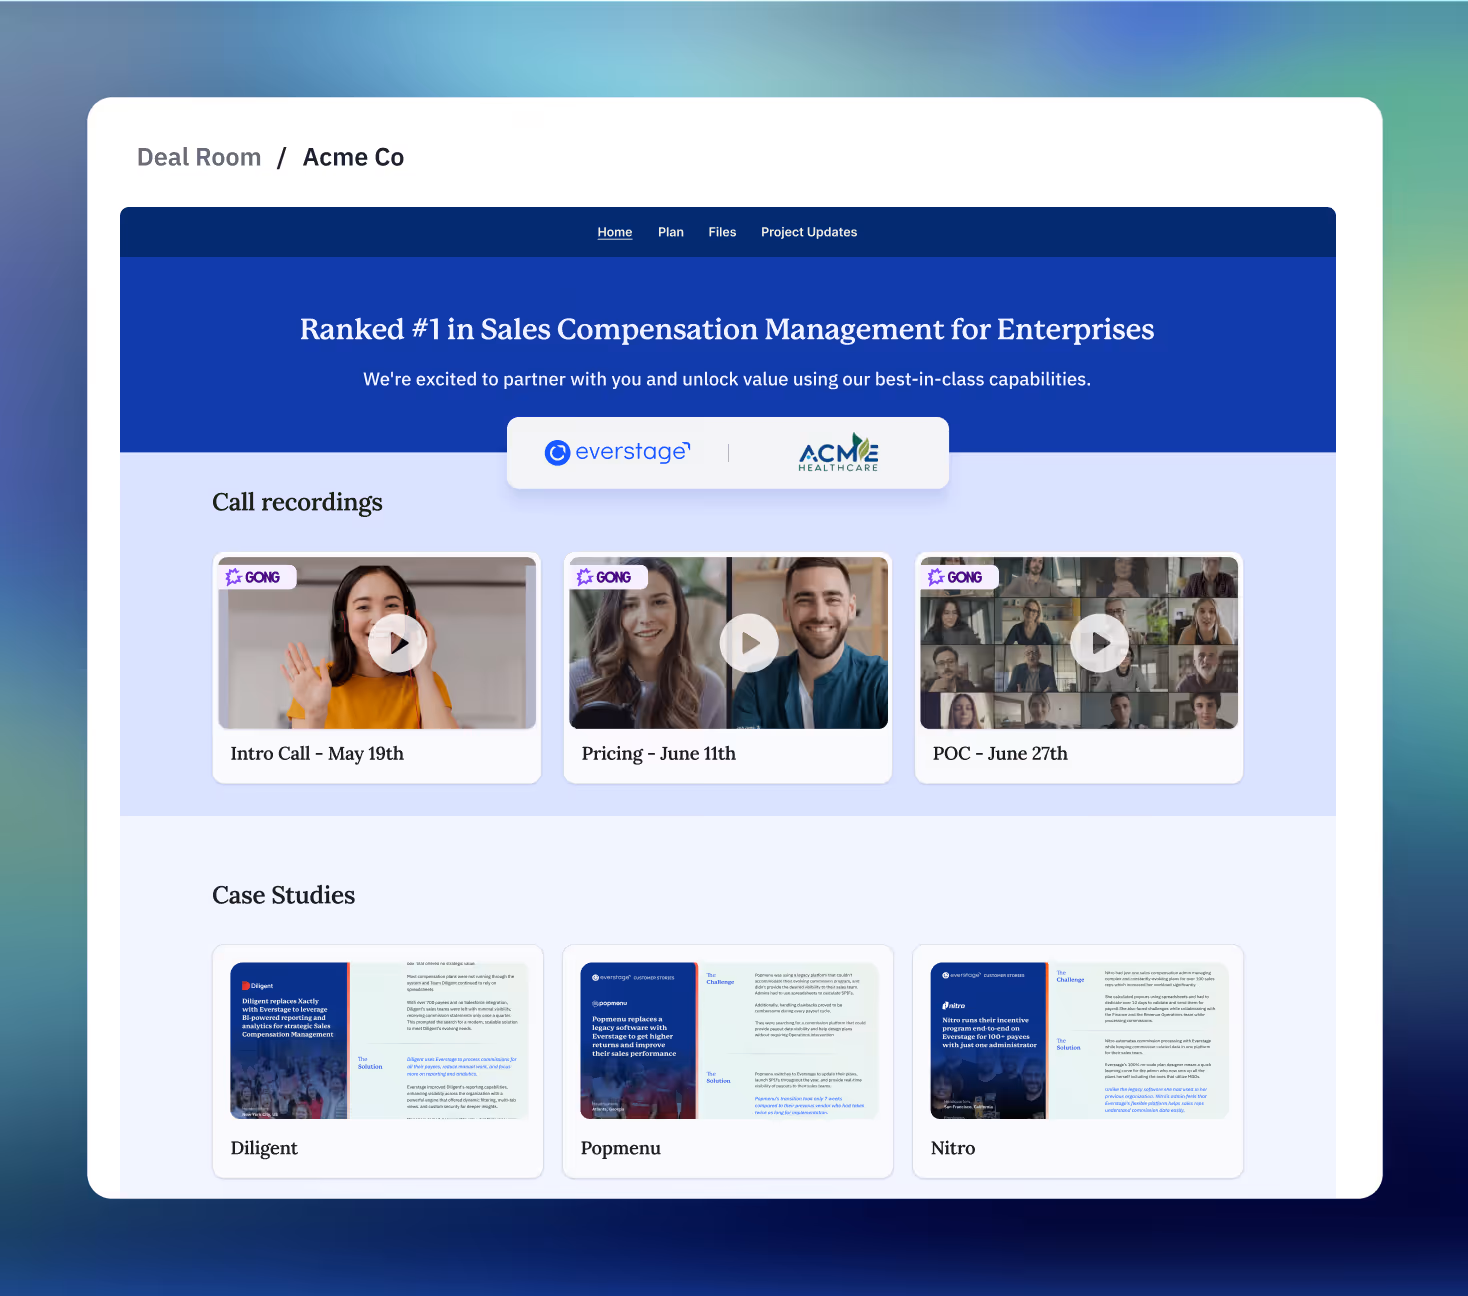Click the Acme Healthcare logo

click(x=838, y=452)
